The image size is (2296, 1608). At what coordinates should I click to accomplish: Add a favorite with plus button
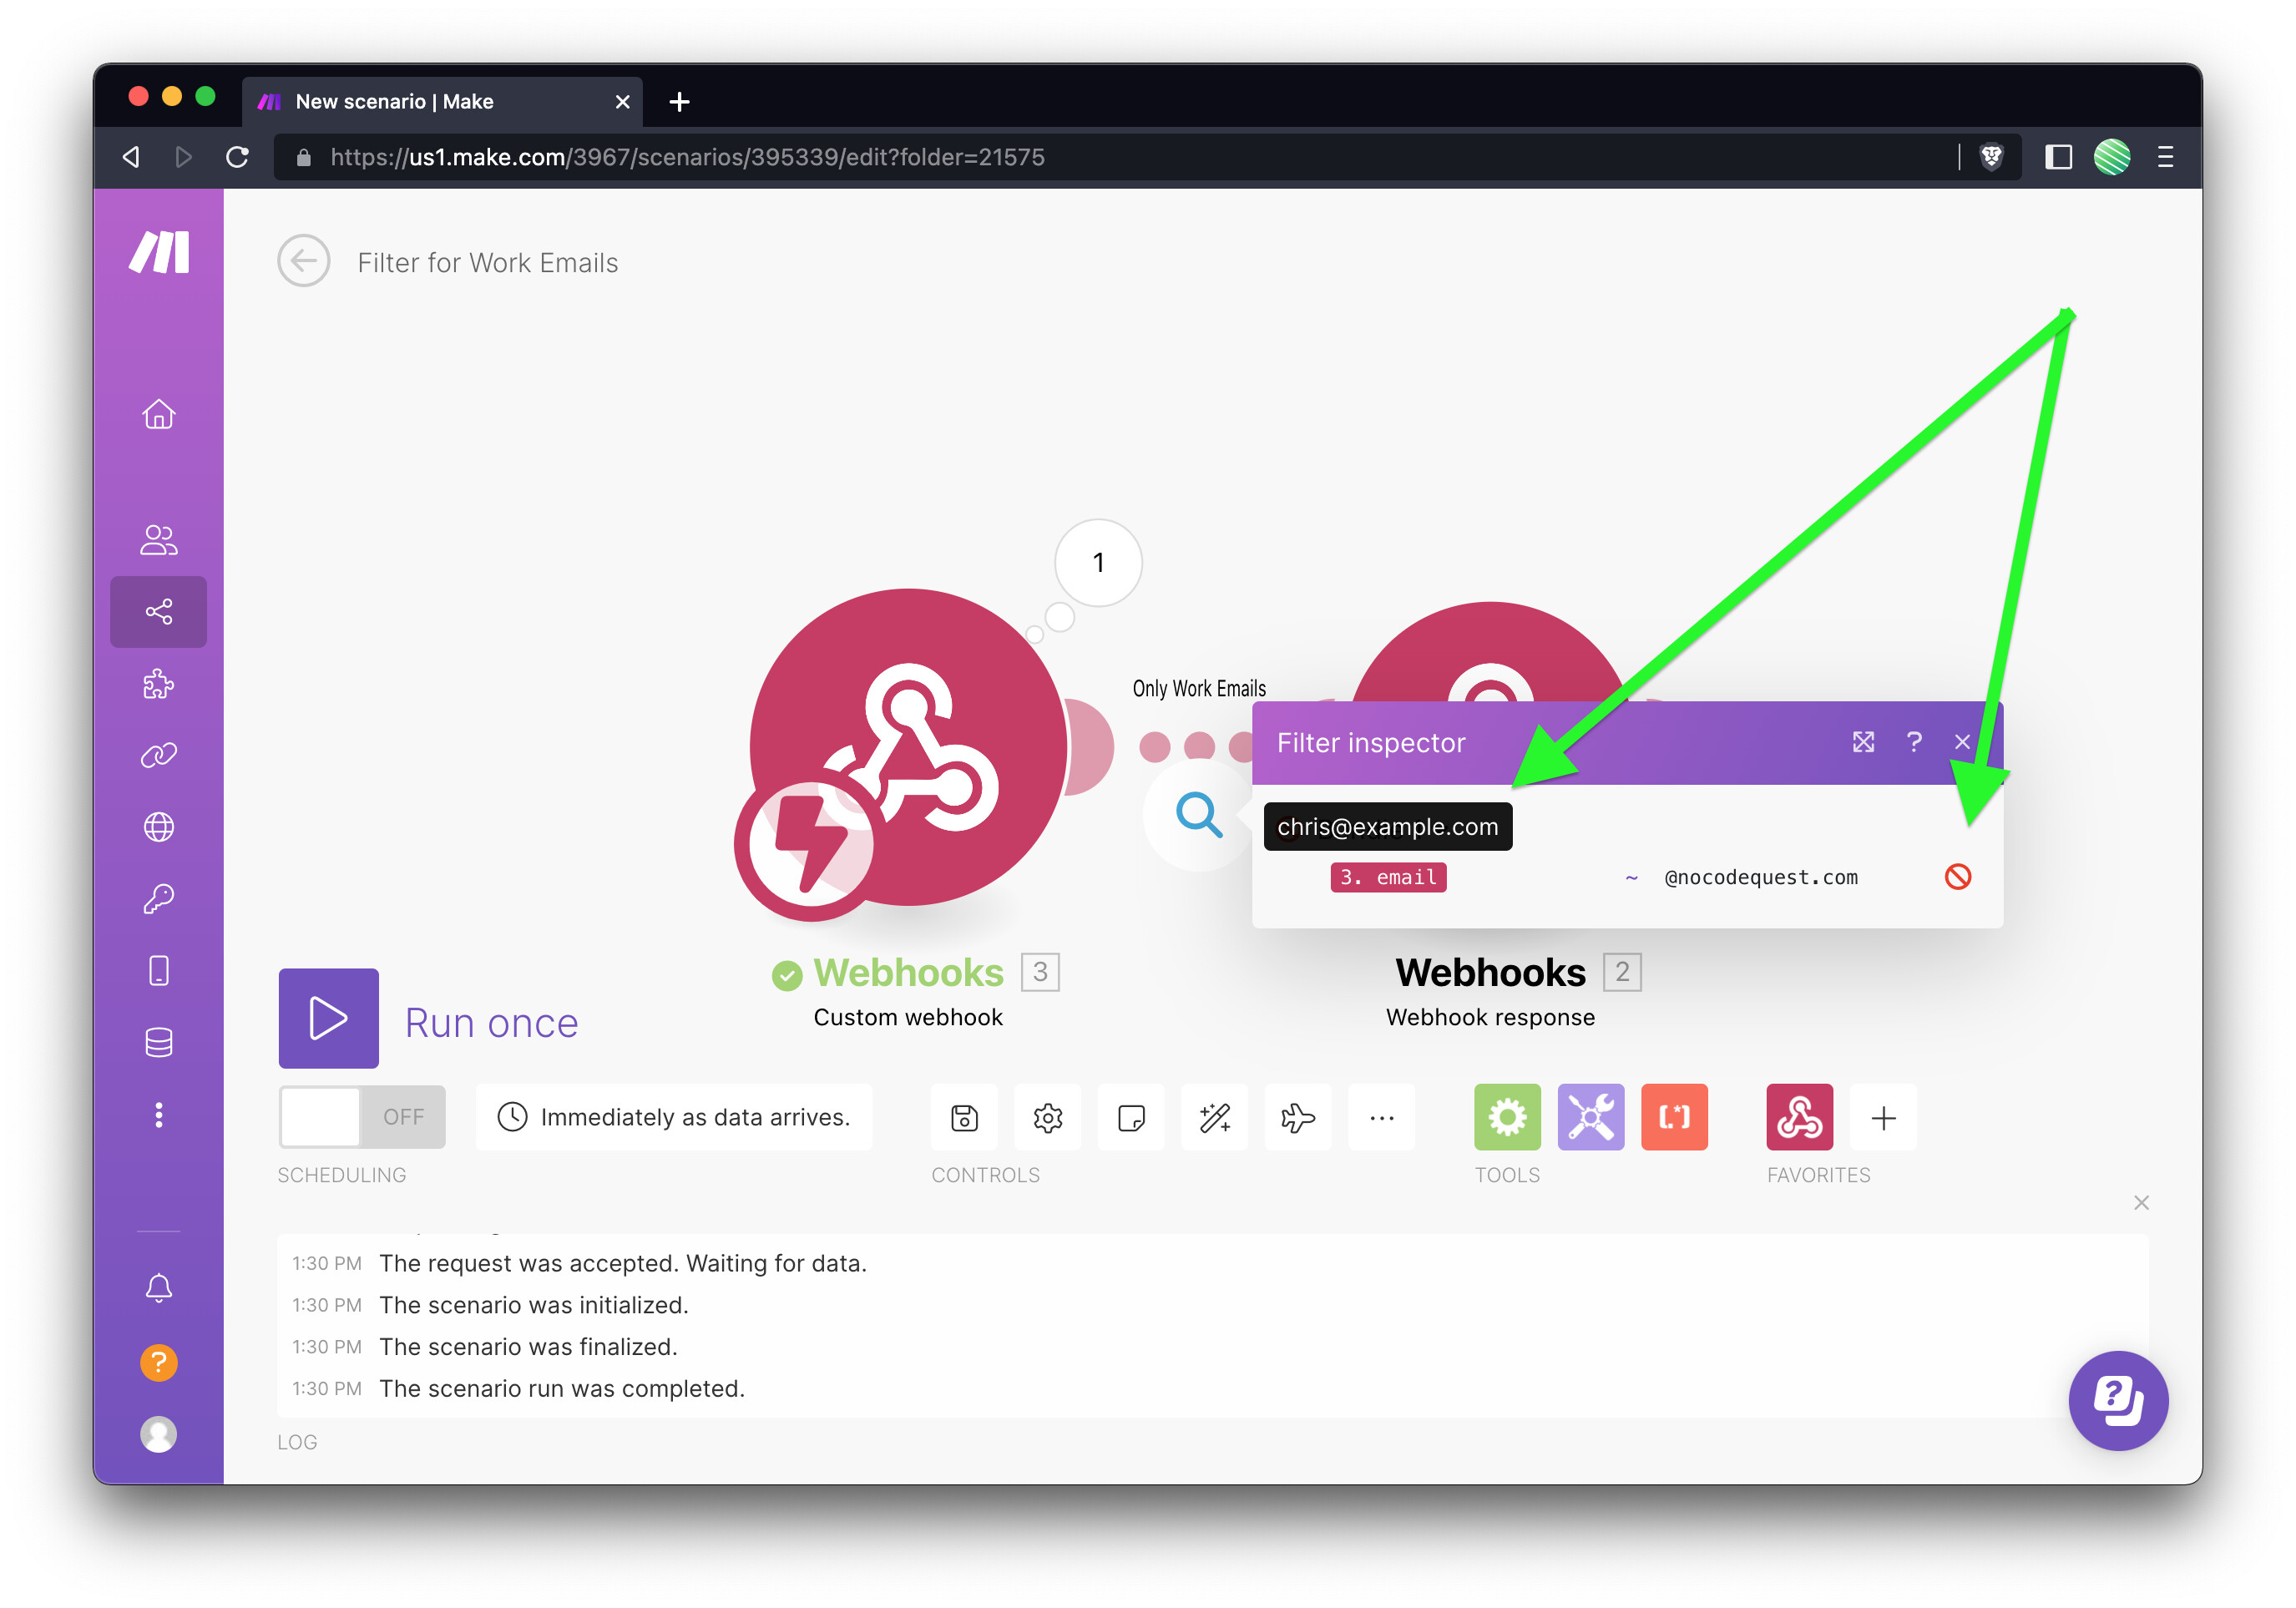click(x=1883, y=1117)
